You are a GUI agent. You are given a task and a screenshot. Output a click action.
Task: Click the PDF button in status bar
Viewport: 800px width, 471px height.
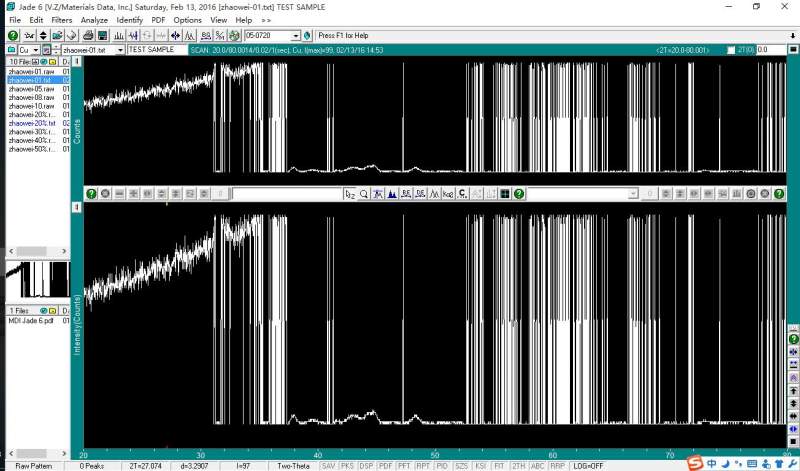point(385,466)
